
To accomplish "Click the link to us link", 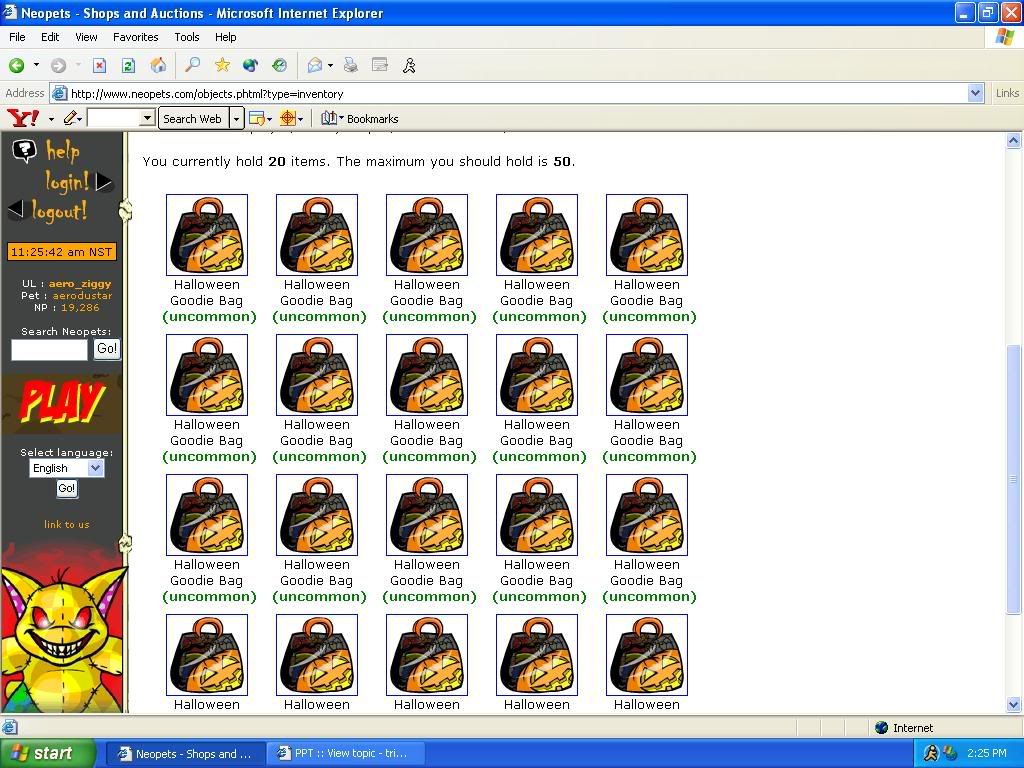I will click(67, 524).
